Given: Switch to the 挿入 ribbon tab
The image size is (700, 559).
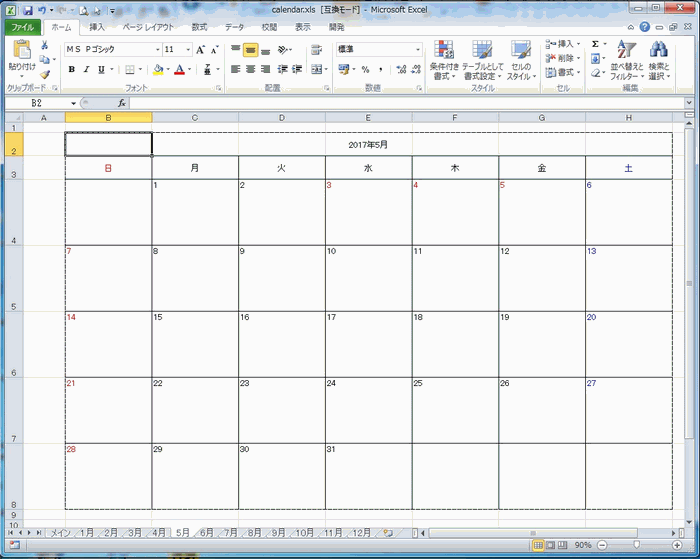Looking at the screenshot, I should [x=97, y=27].
